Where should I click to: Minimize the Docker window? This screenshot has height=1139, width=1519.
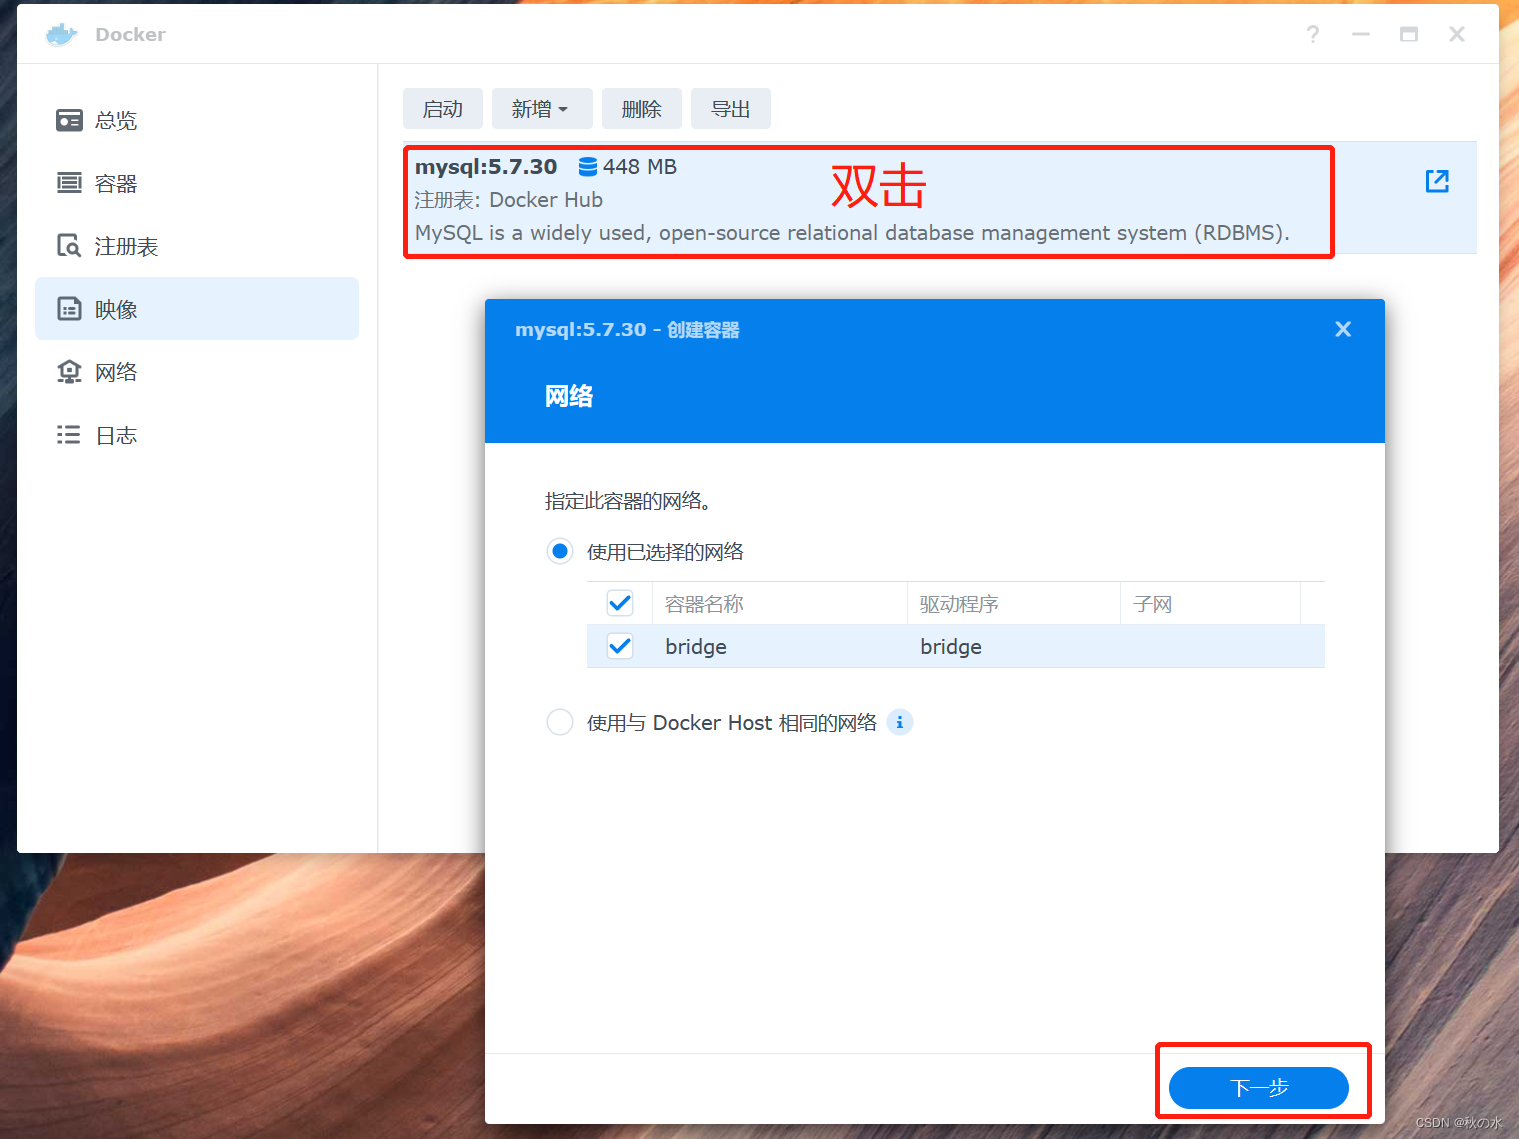pyautogui.click(x=1361, y=34)
